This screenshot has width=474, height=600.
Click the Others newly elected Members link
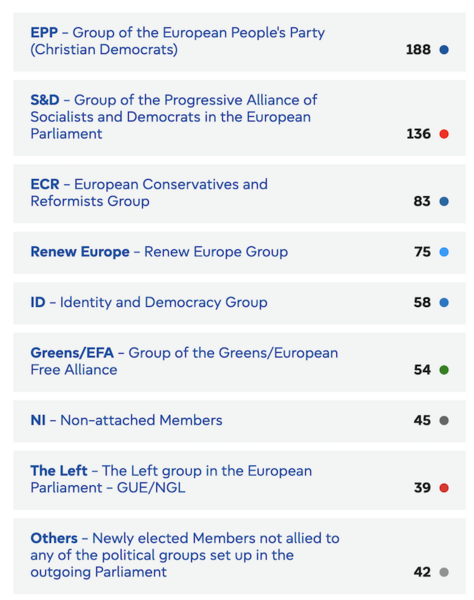(185, 555)
